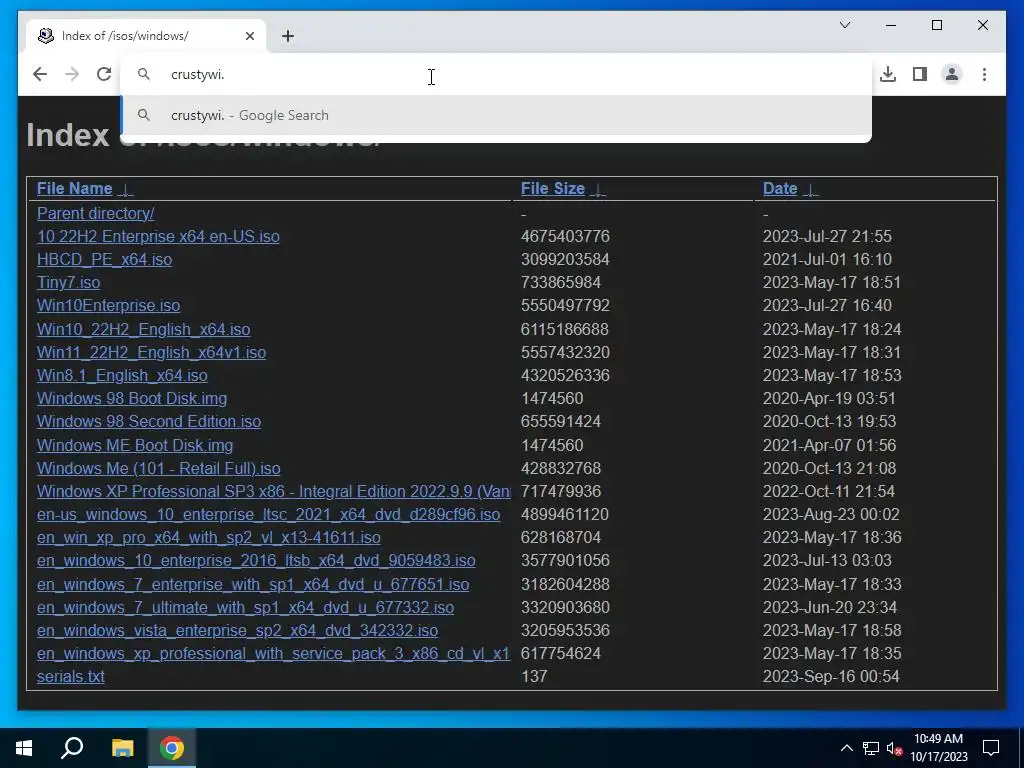Click en_windows_7_enterprise_with_sp1 iso link
The image size is (1024, 768).
point(253,584)
